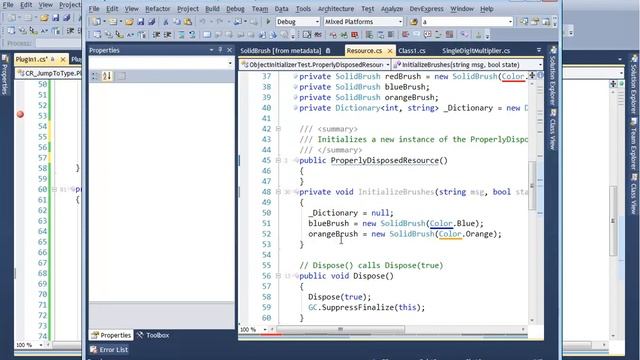Open the Solution Explorer side tab
This screenshot has width=640, height=360.
[x=553, y=75]
